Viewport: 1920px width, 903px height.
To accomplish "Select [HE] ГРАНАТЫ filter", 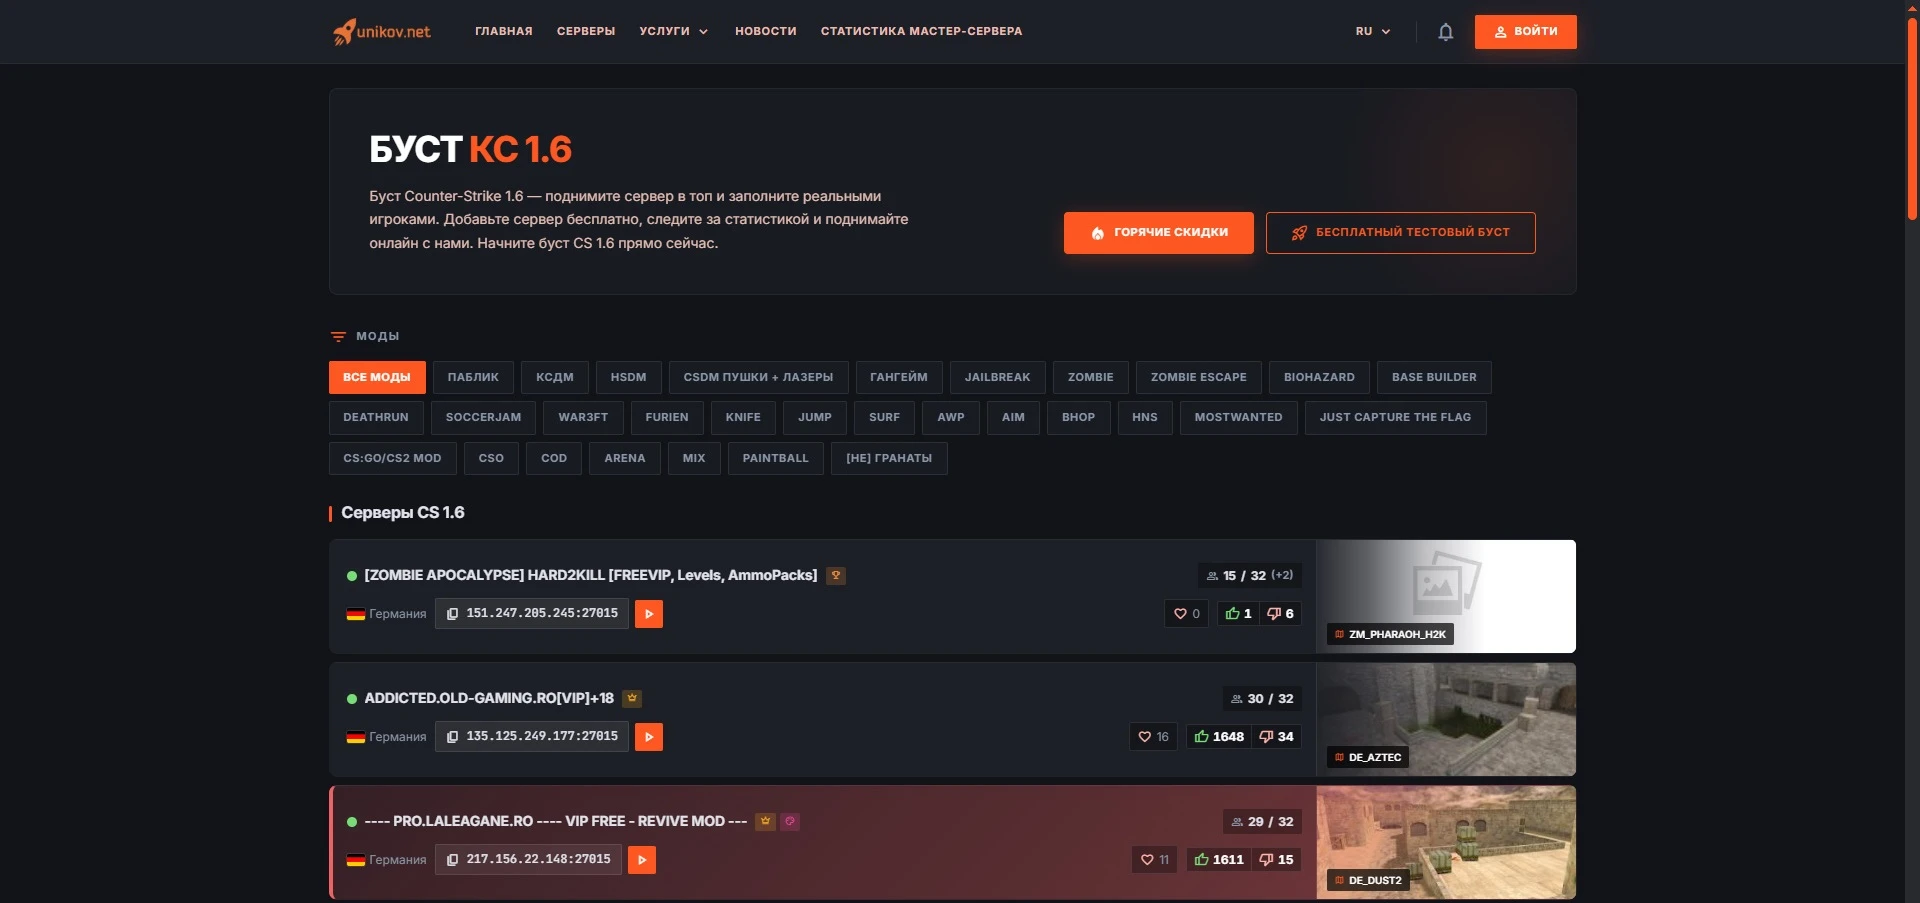I will (x=889, y=459).
